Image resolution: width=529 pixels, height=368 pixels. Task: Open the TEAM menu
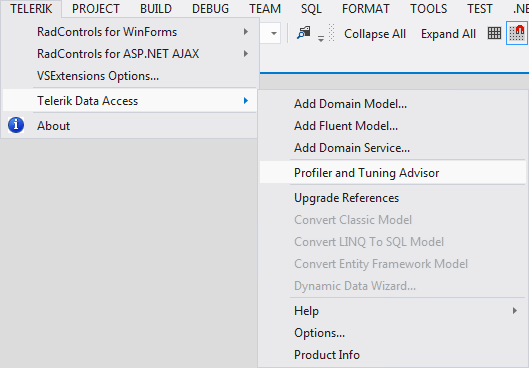pos(265,9)
